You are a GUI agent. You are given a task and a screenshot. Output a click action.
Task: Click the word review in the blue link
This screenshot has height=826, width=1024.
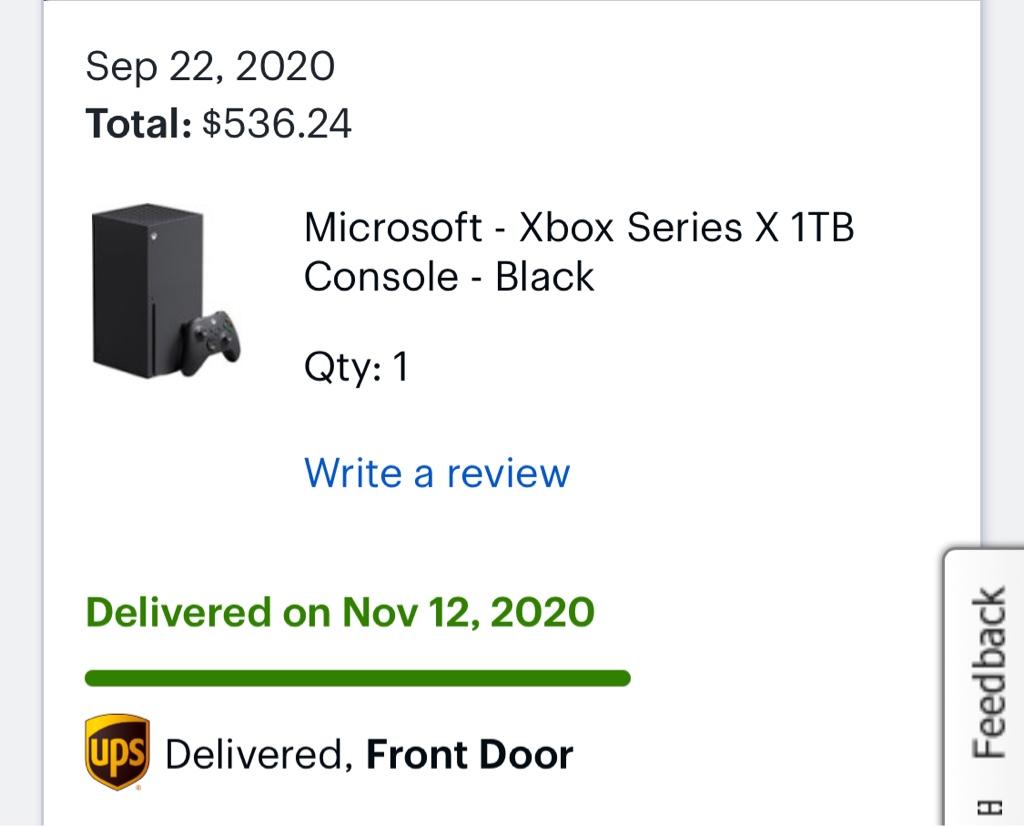508,473
